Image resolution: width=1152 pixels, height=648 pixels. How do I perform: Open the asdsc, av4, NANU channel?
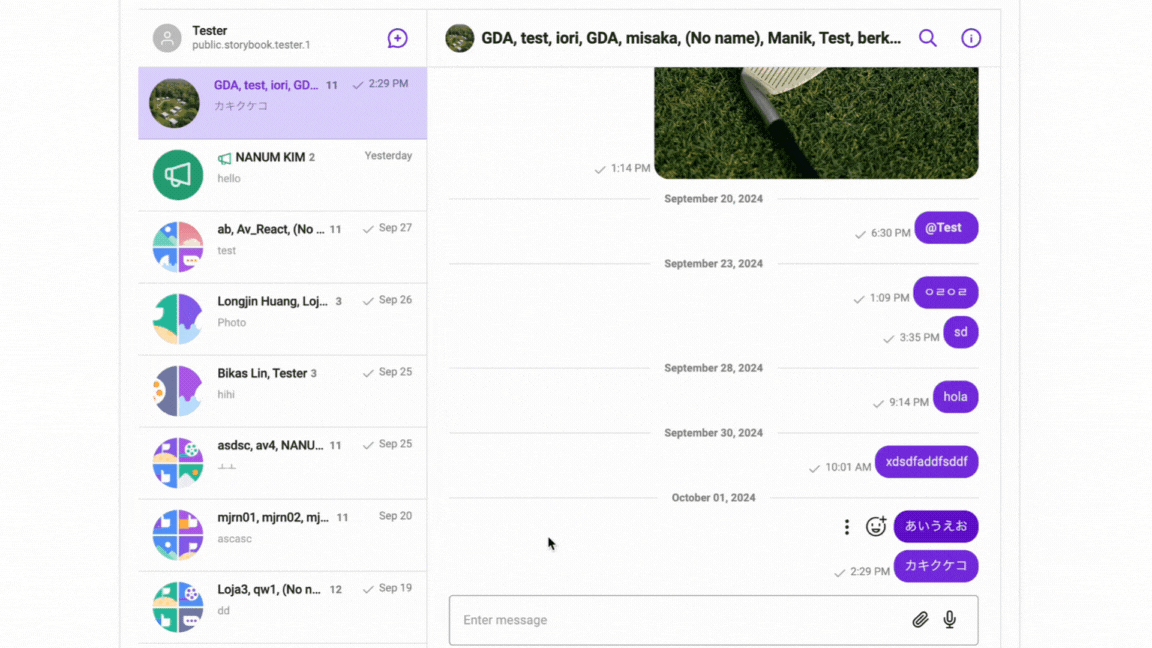point(282,463)
